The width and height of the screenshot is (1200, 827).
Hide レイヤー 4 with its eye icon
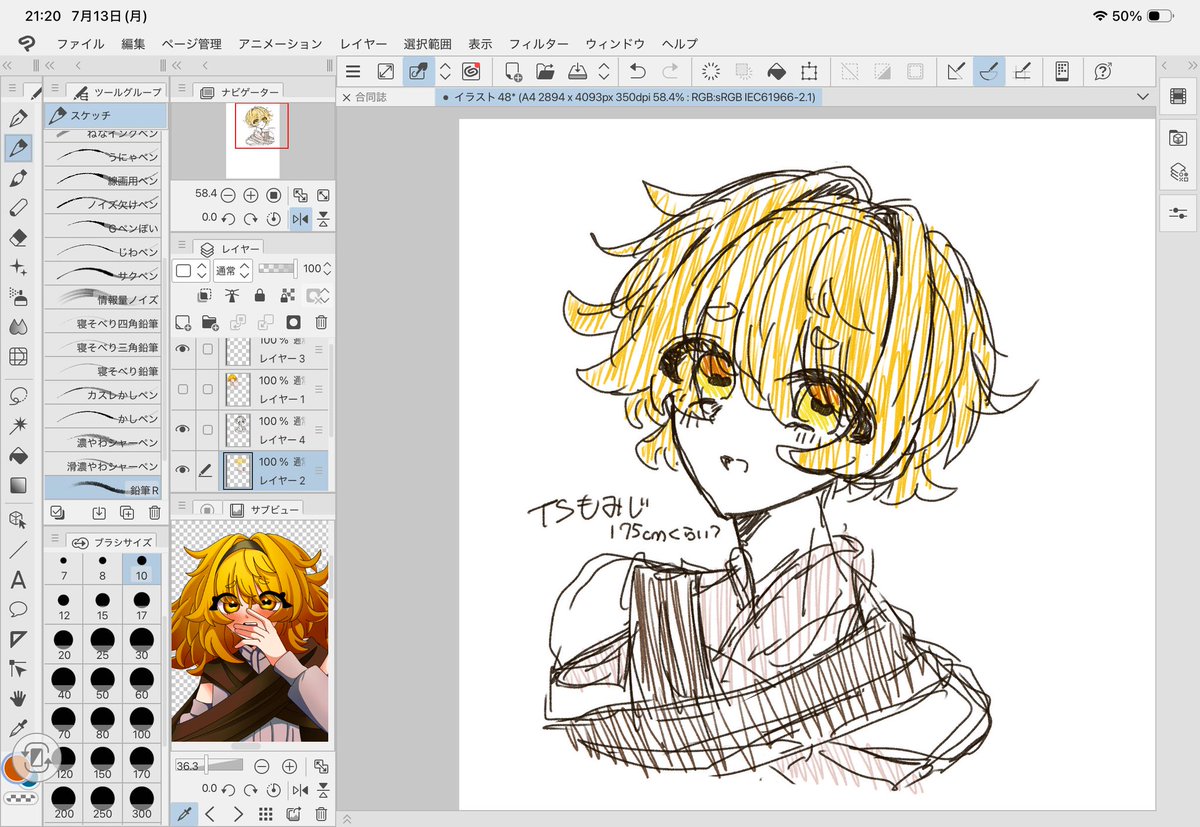pyautogui.click(x=183, y=429)
